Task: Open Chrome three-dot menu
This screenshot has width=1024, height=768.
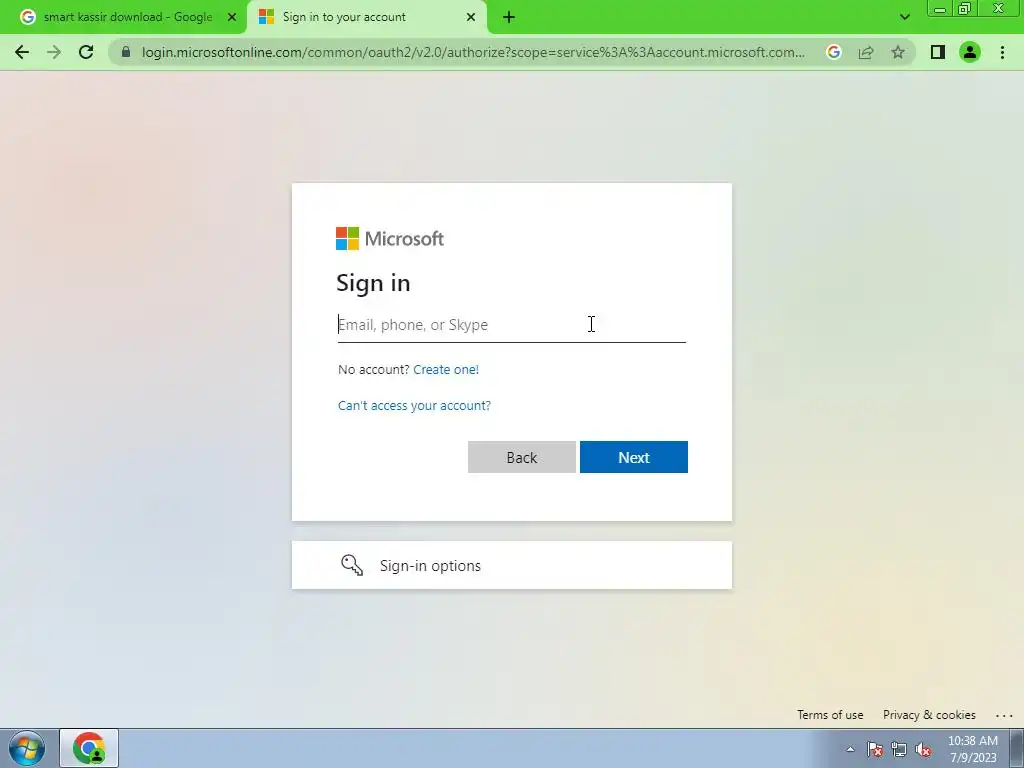Action: [1002, 52]
